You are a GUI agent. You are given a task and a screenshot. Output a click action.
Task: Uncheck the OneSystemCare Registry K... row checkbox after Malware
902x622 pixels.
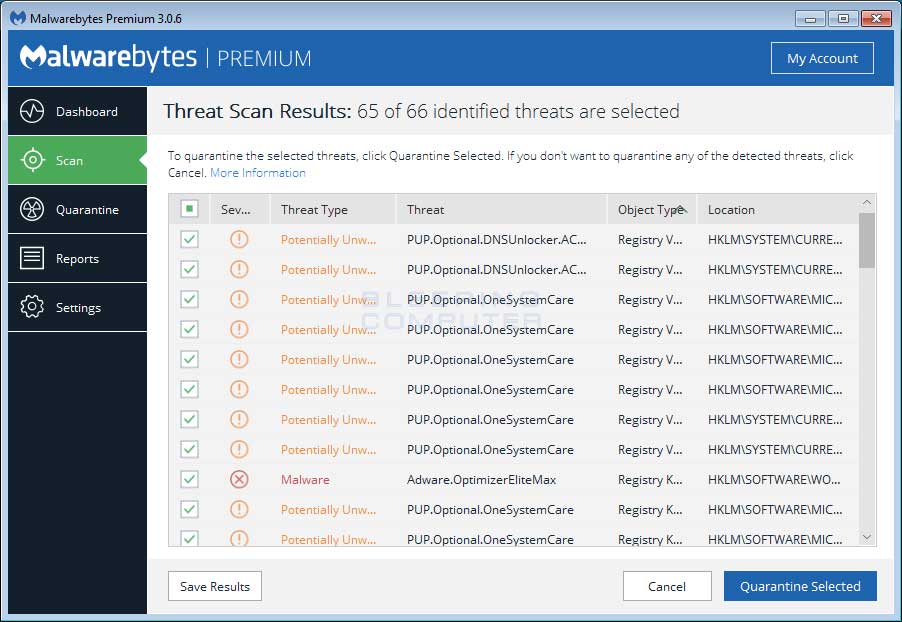pyautogui.click(x=189, y=509)
